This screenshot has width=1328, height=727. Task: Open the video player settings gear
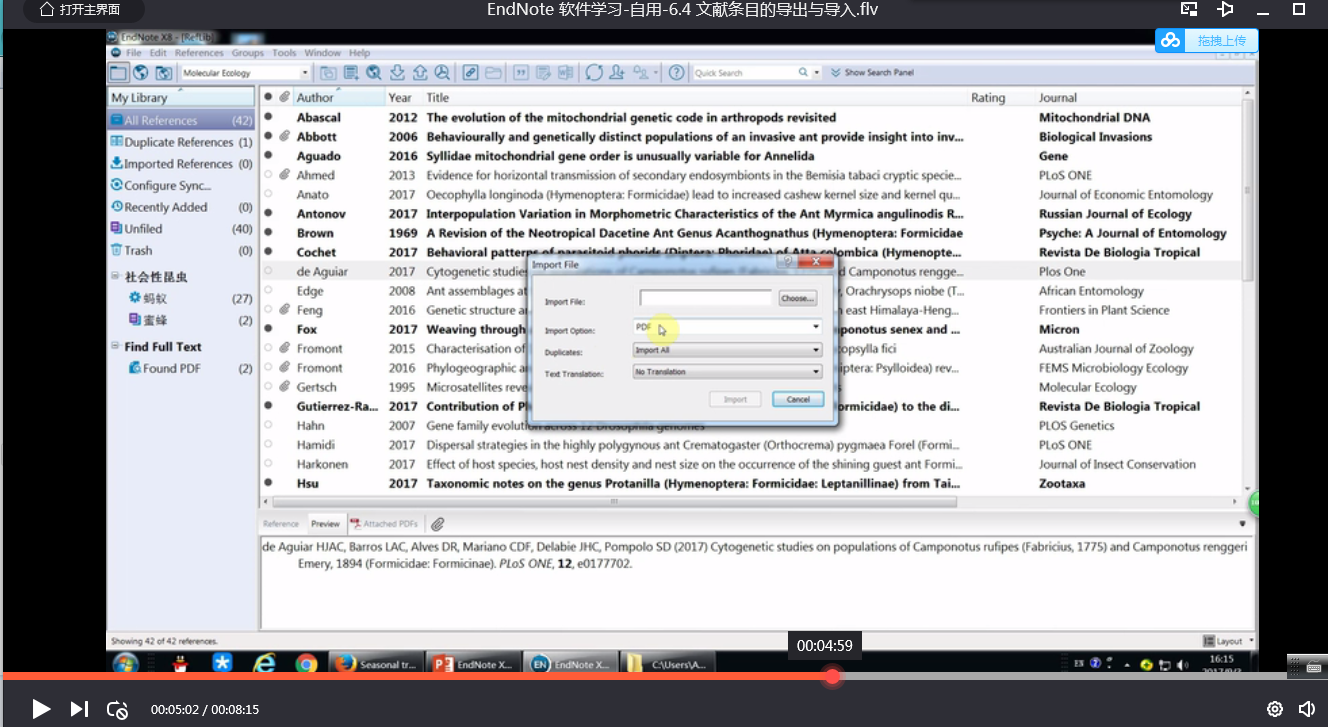tap(1274, 709)
